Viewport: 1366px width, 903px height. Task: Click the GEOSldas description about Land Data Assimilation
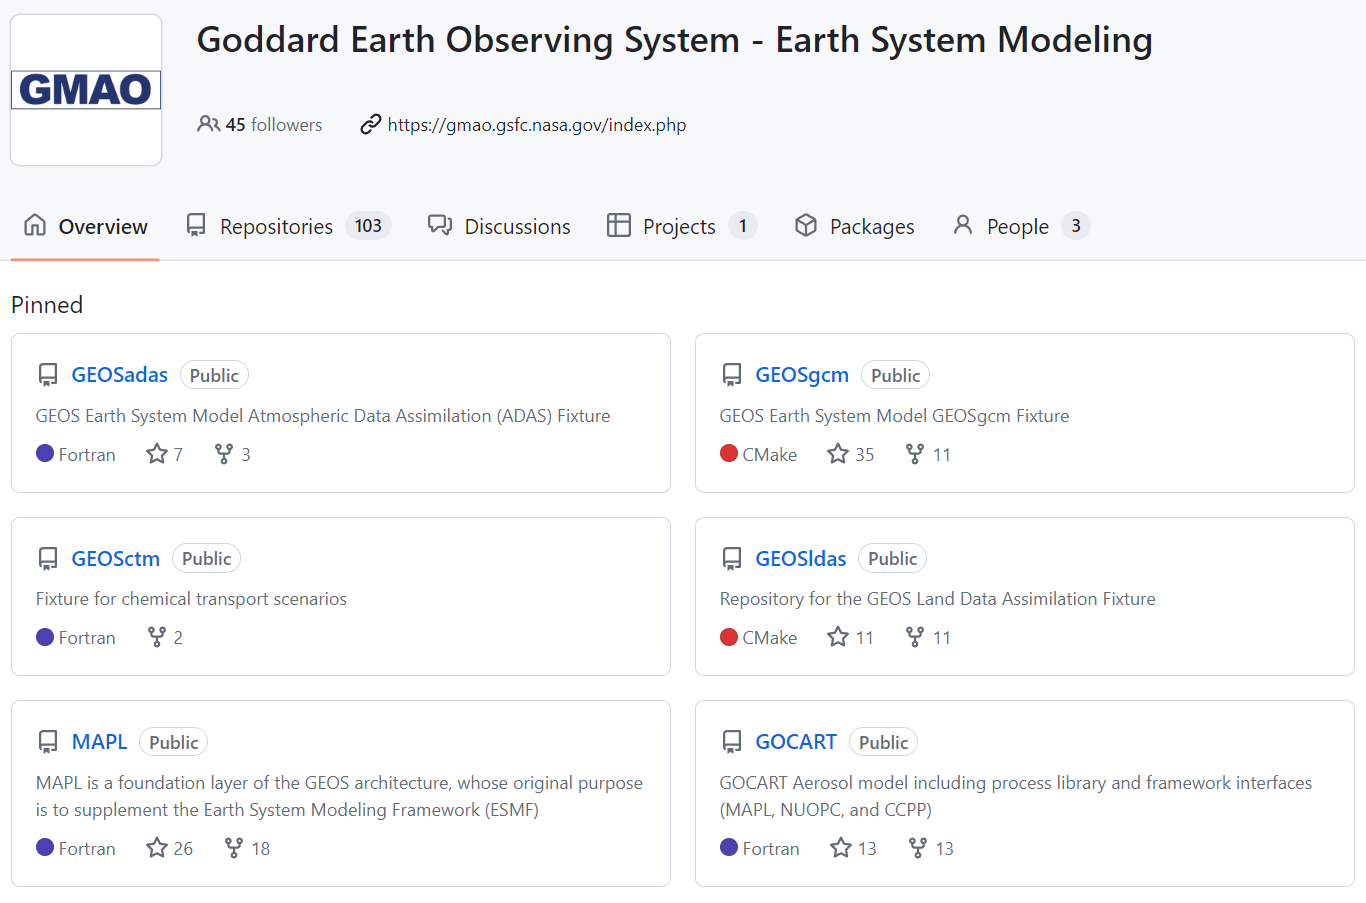coord(938,599)
